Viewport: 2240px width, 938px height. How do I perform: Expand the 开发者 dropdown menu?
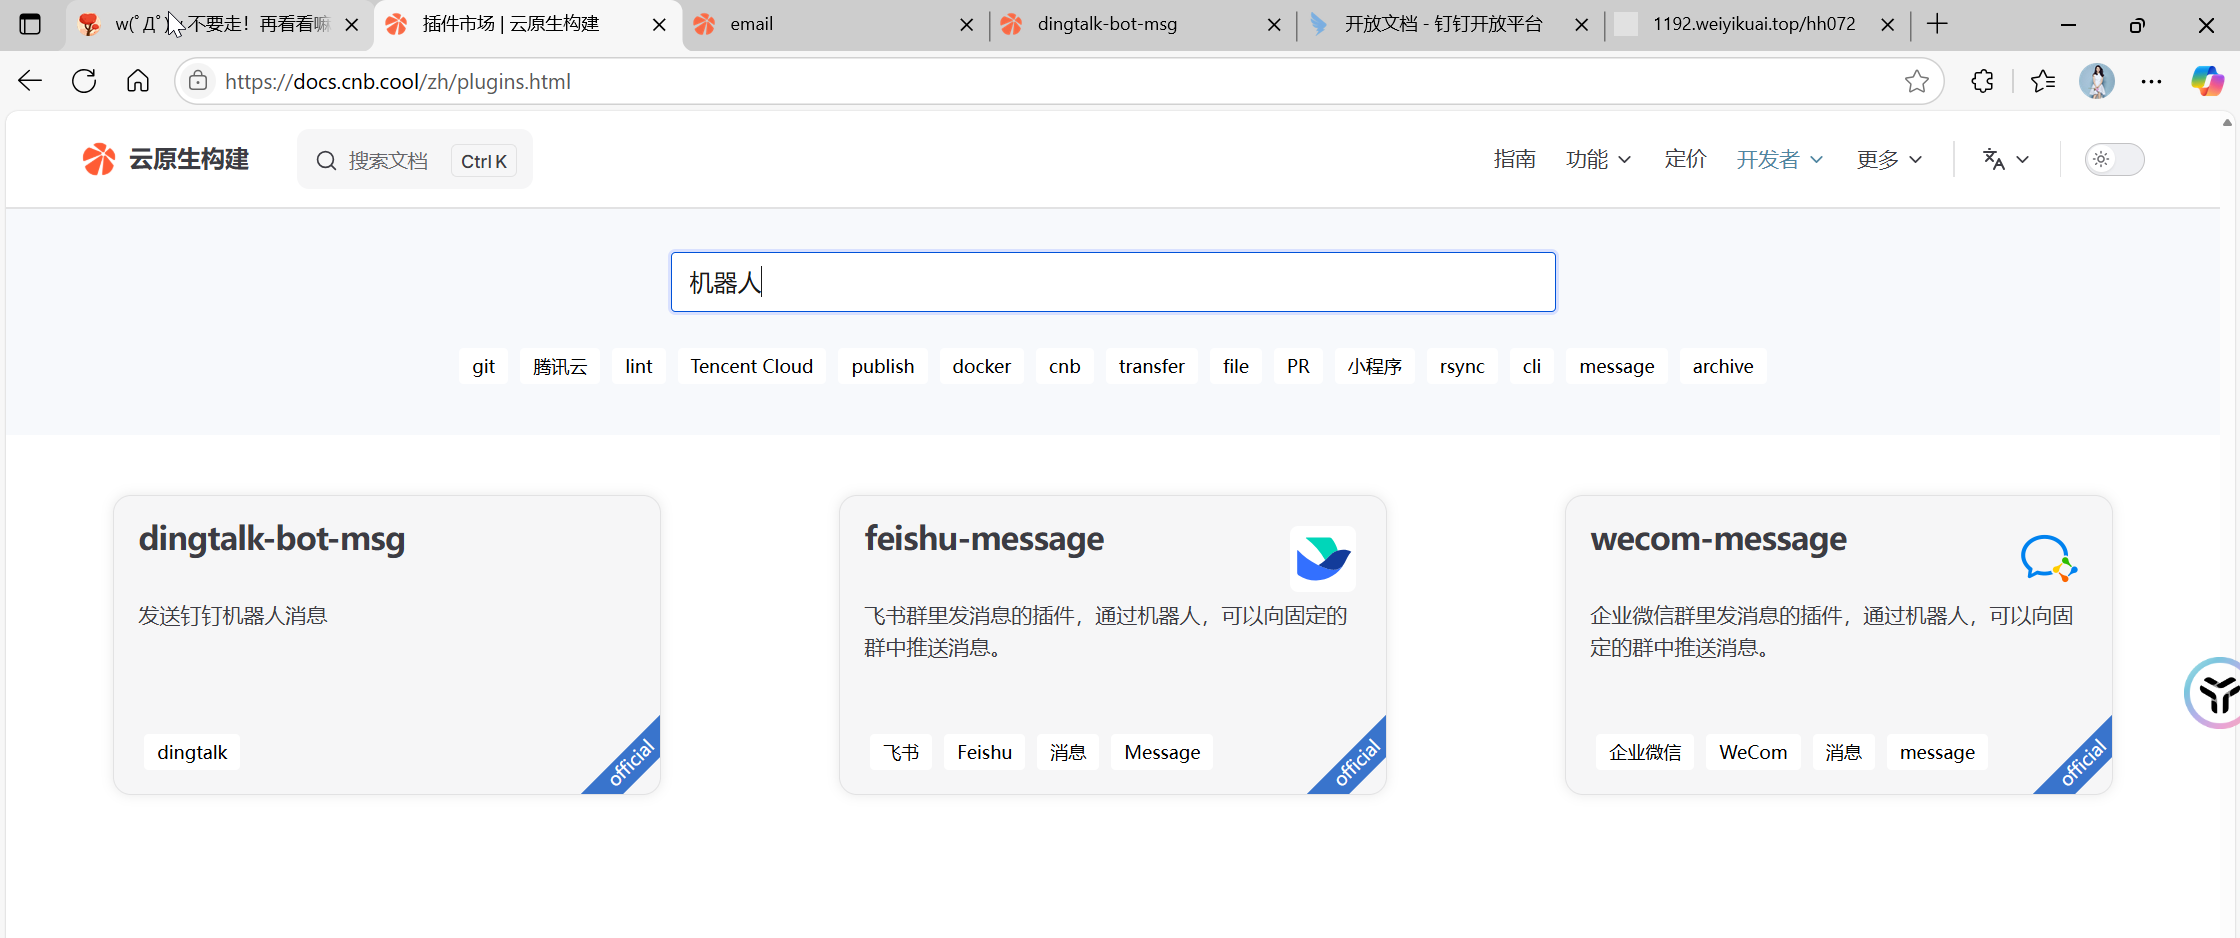[1780, 159]
